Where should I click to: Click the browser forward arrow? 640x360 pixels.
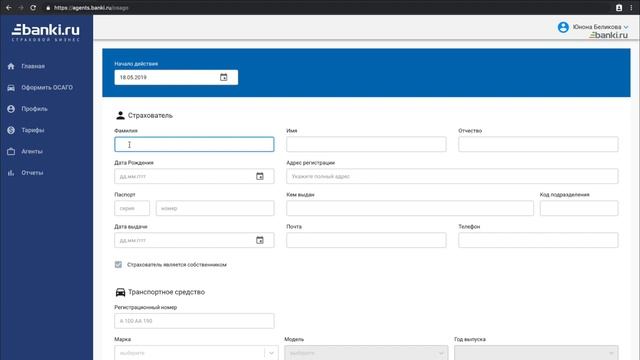21,8
